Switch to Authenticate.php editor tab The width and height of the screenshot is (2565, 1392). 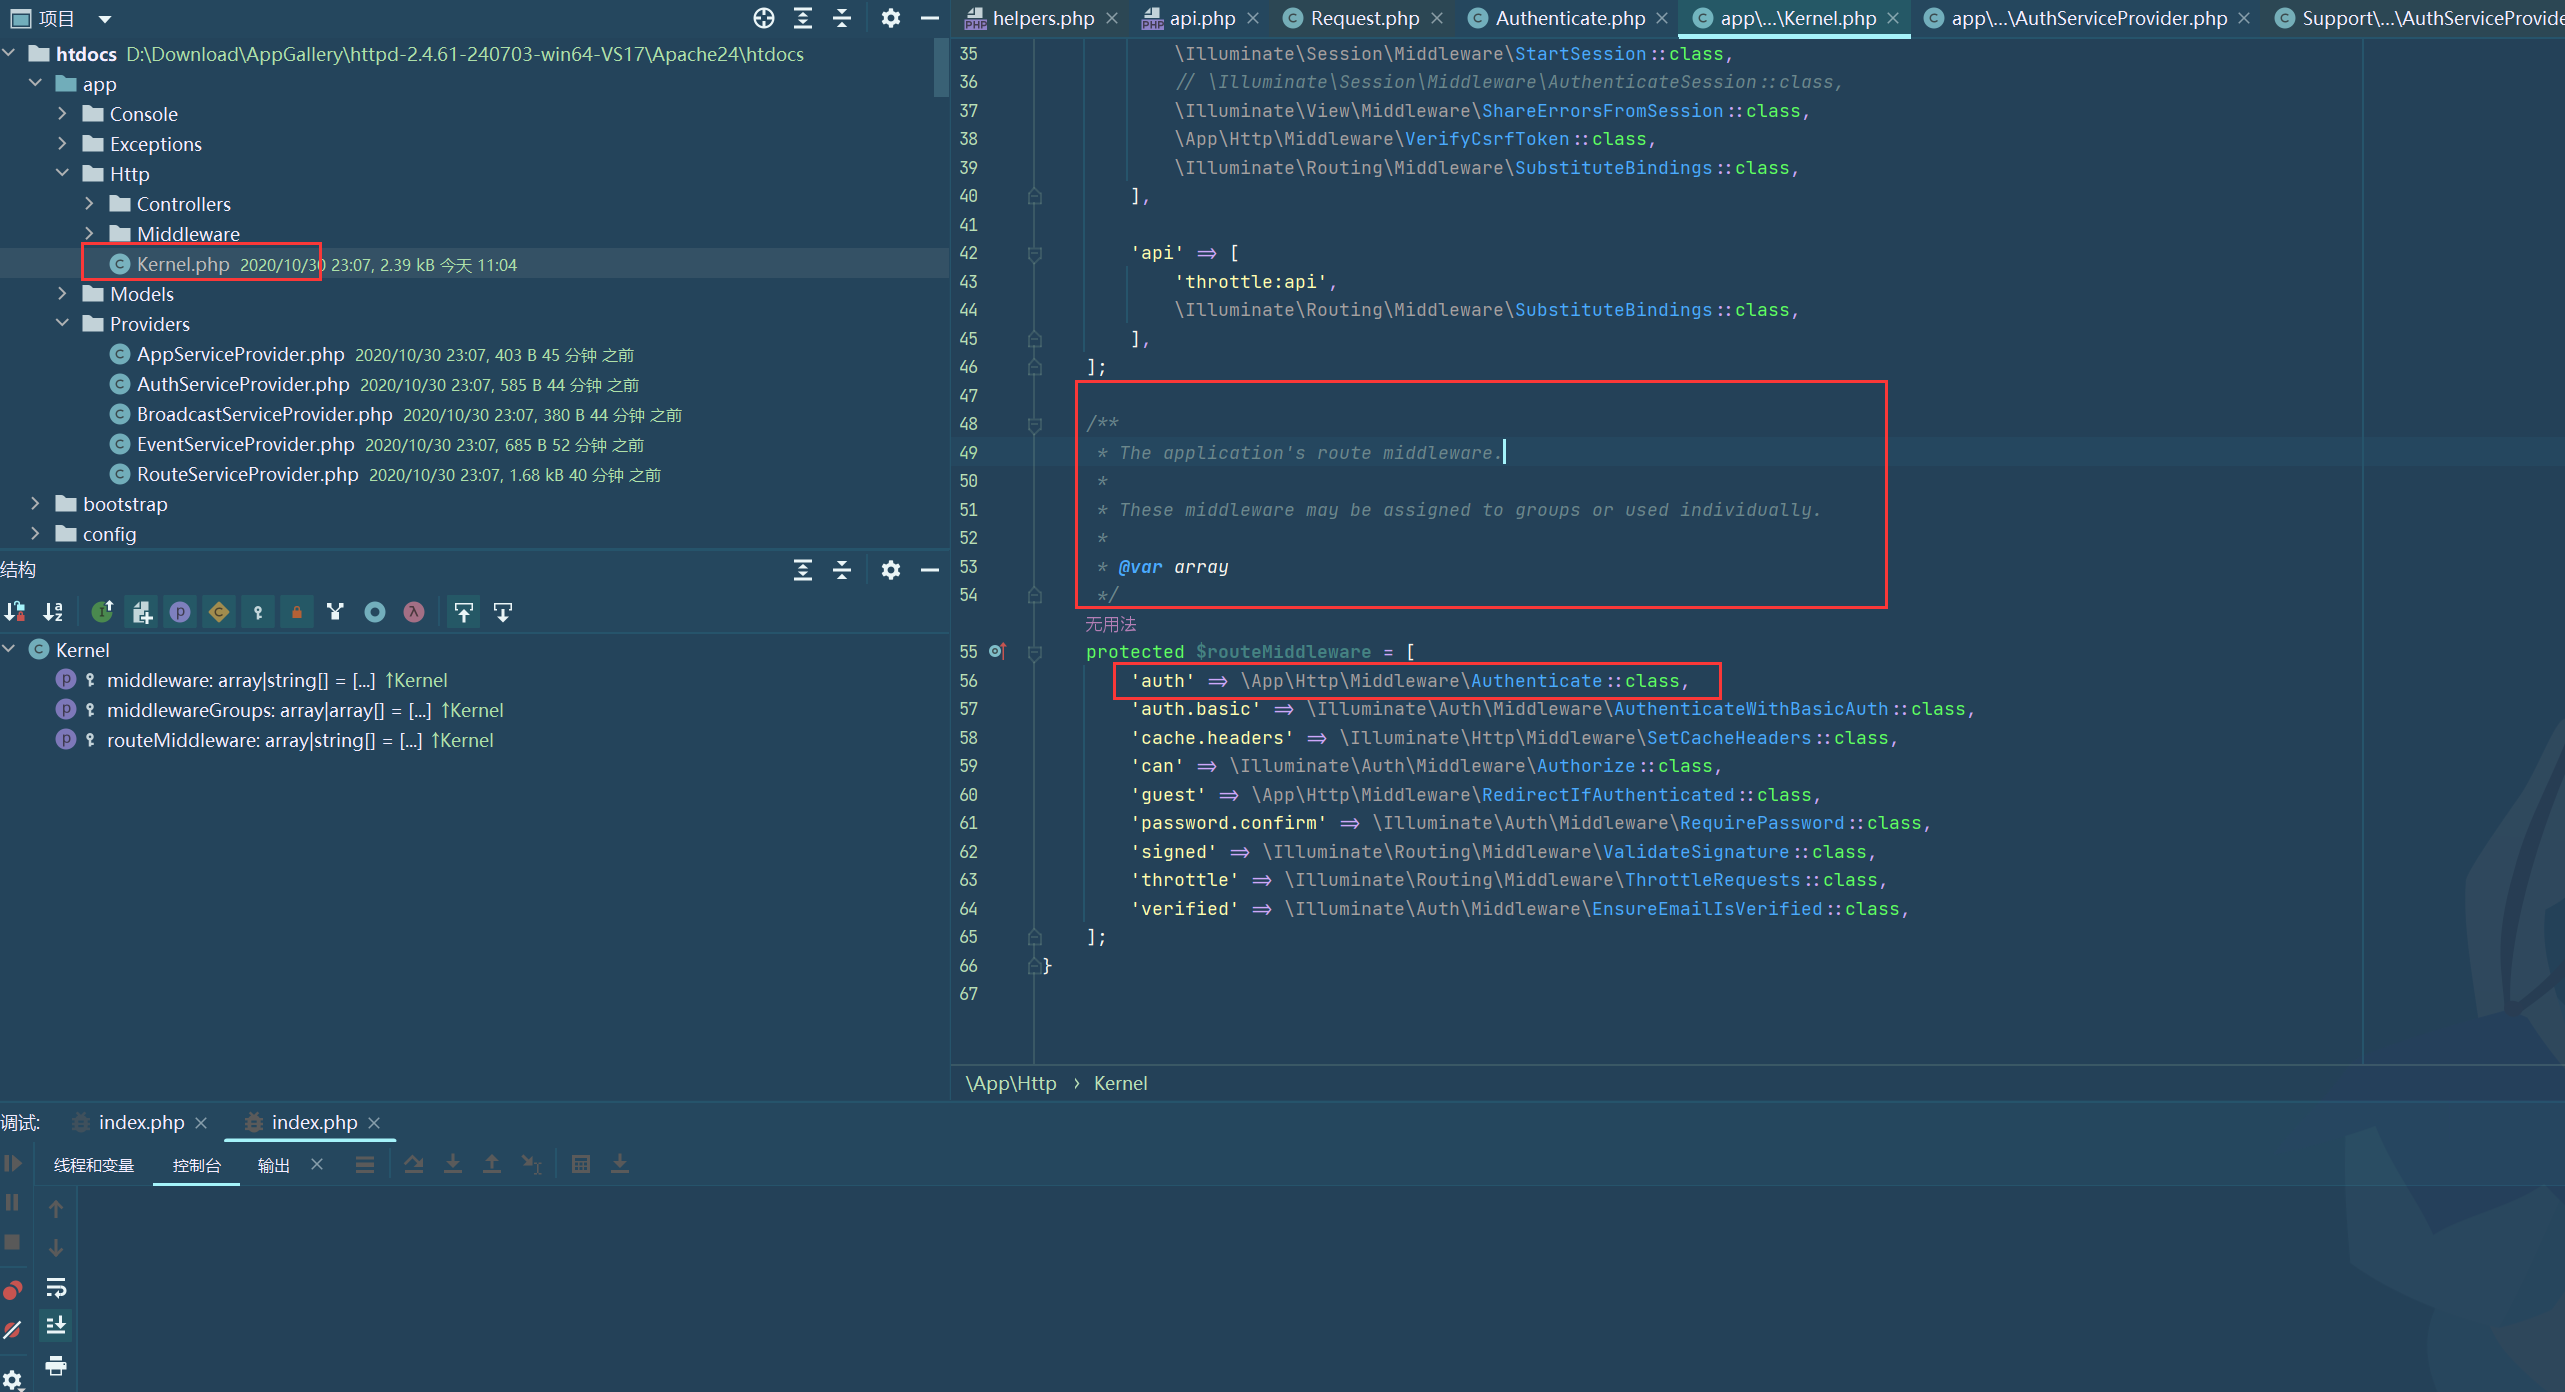pyautogui.click(x=1569, y=18)
